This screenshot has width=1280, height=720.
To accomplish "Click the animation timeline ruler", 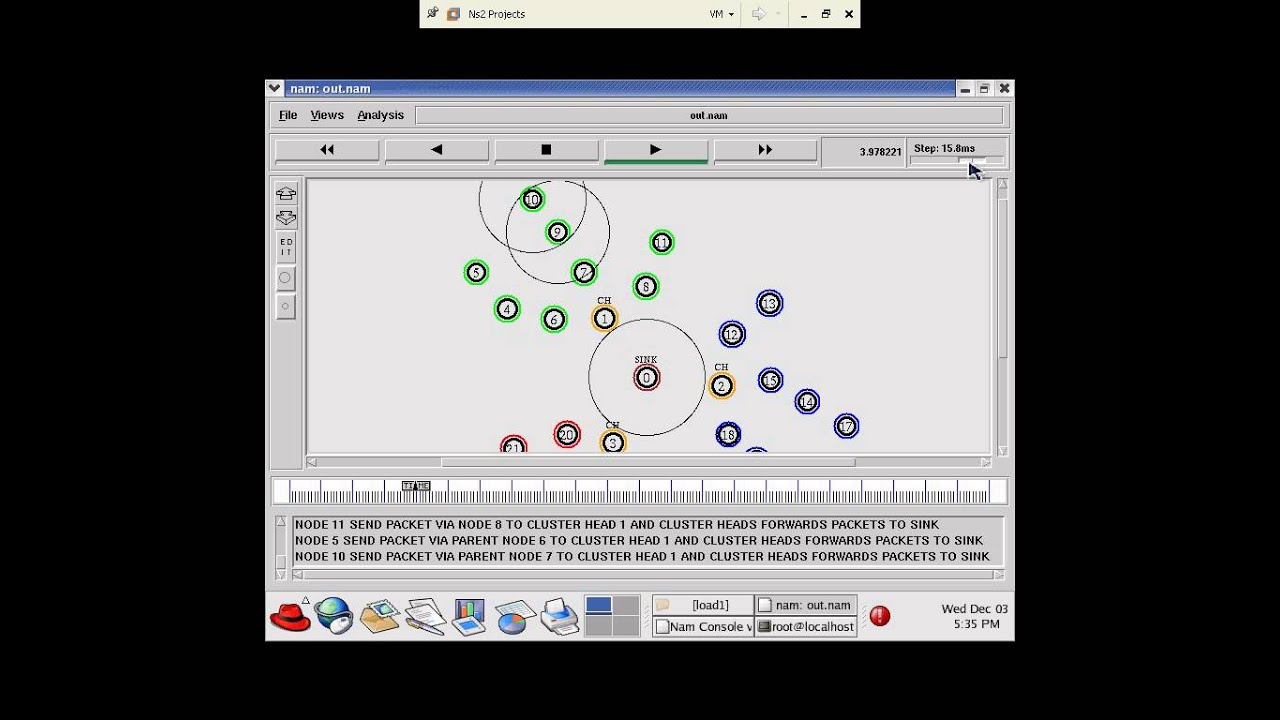I will pos(640,491).
